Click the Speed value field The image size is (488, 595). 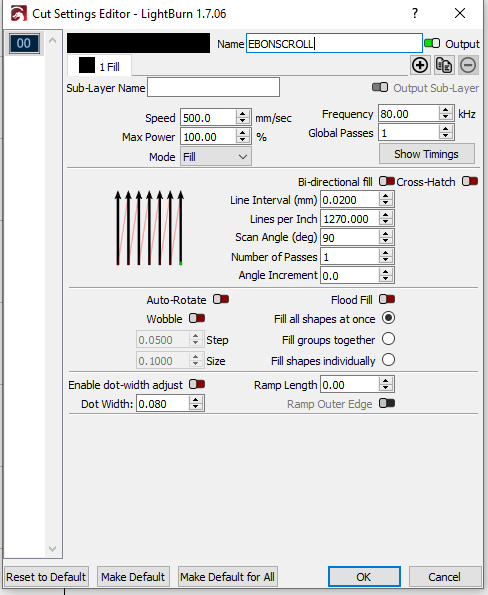pos(208,118)
